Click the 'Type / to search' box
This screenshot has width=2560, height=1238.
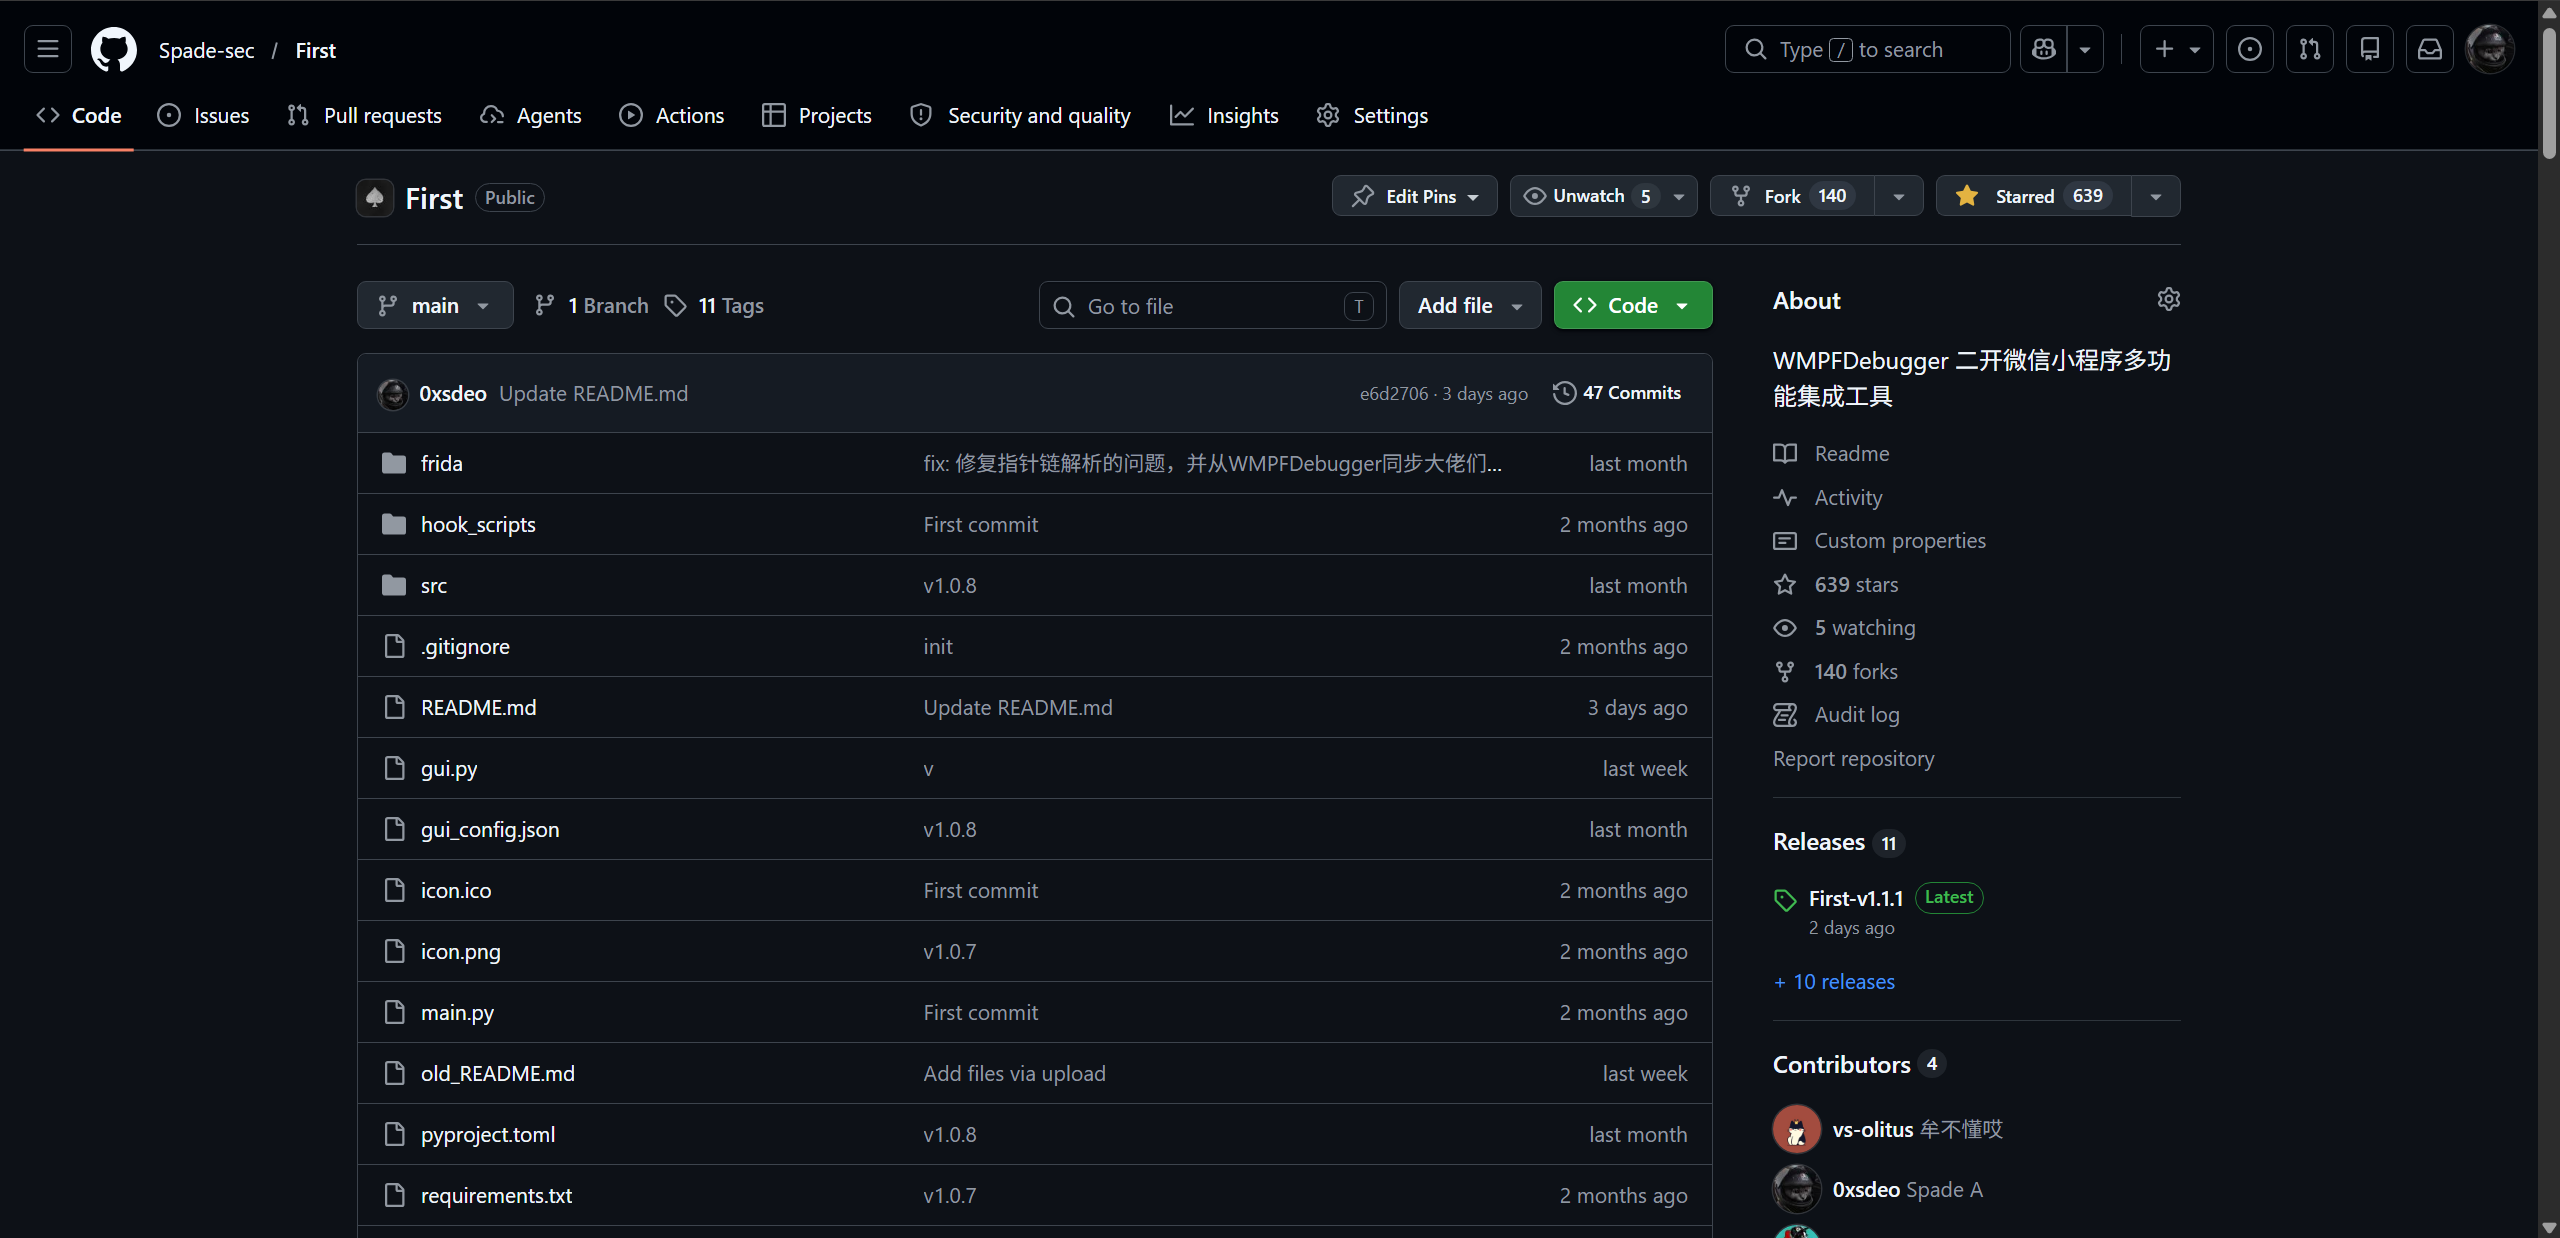pyautogui.click(x=1868, y=49)
